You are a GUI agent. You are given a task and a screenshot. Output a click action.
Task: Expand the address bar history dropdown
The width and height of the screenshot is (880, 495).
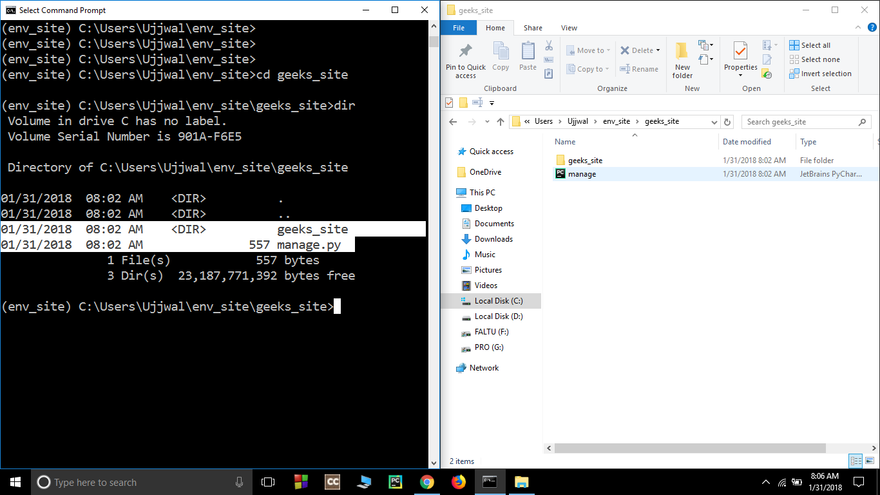(x=714, y=122)
